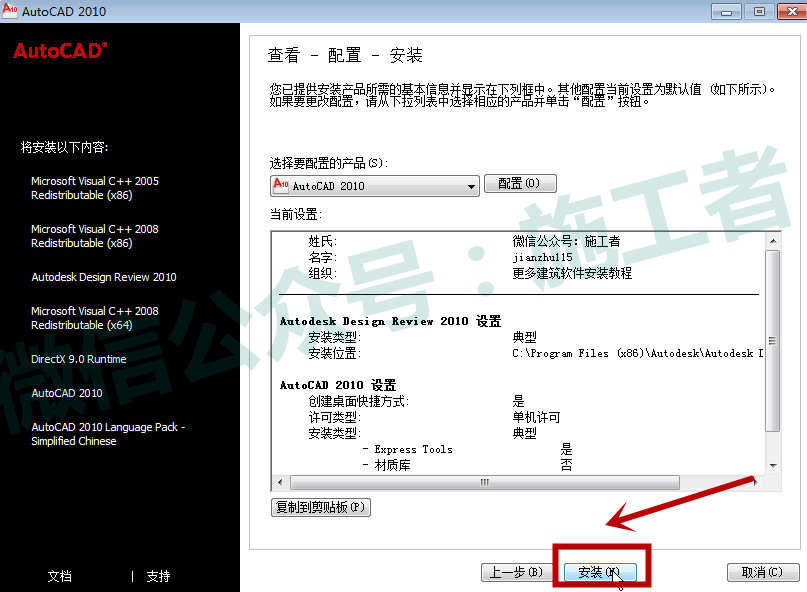Viewport: 807px width, 592px height.
Task: Click 复制到剪贴板 copy to clipboard button
Action: (321, 507)
